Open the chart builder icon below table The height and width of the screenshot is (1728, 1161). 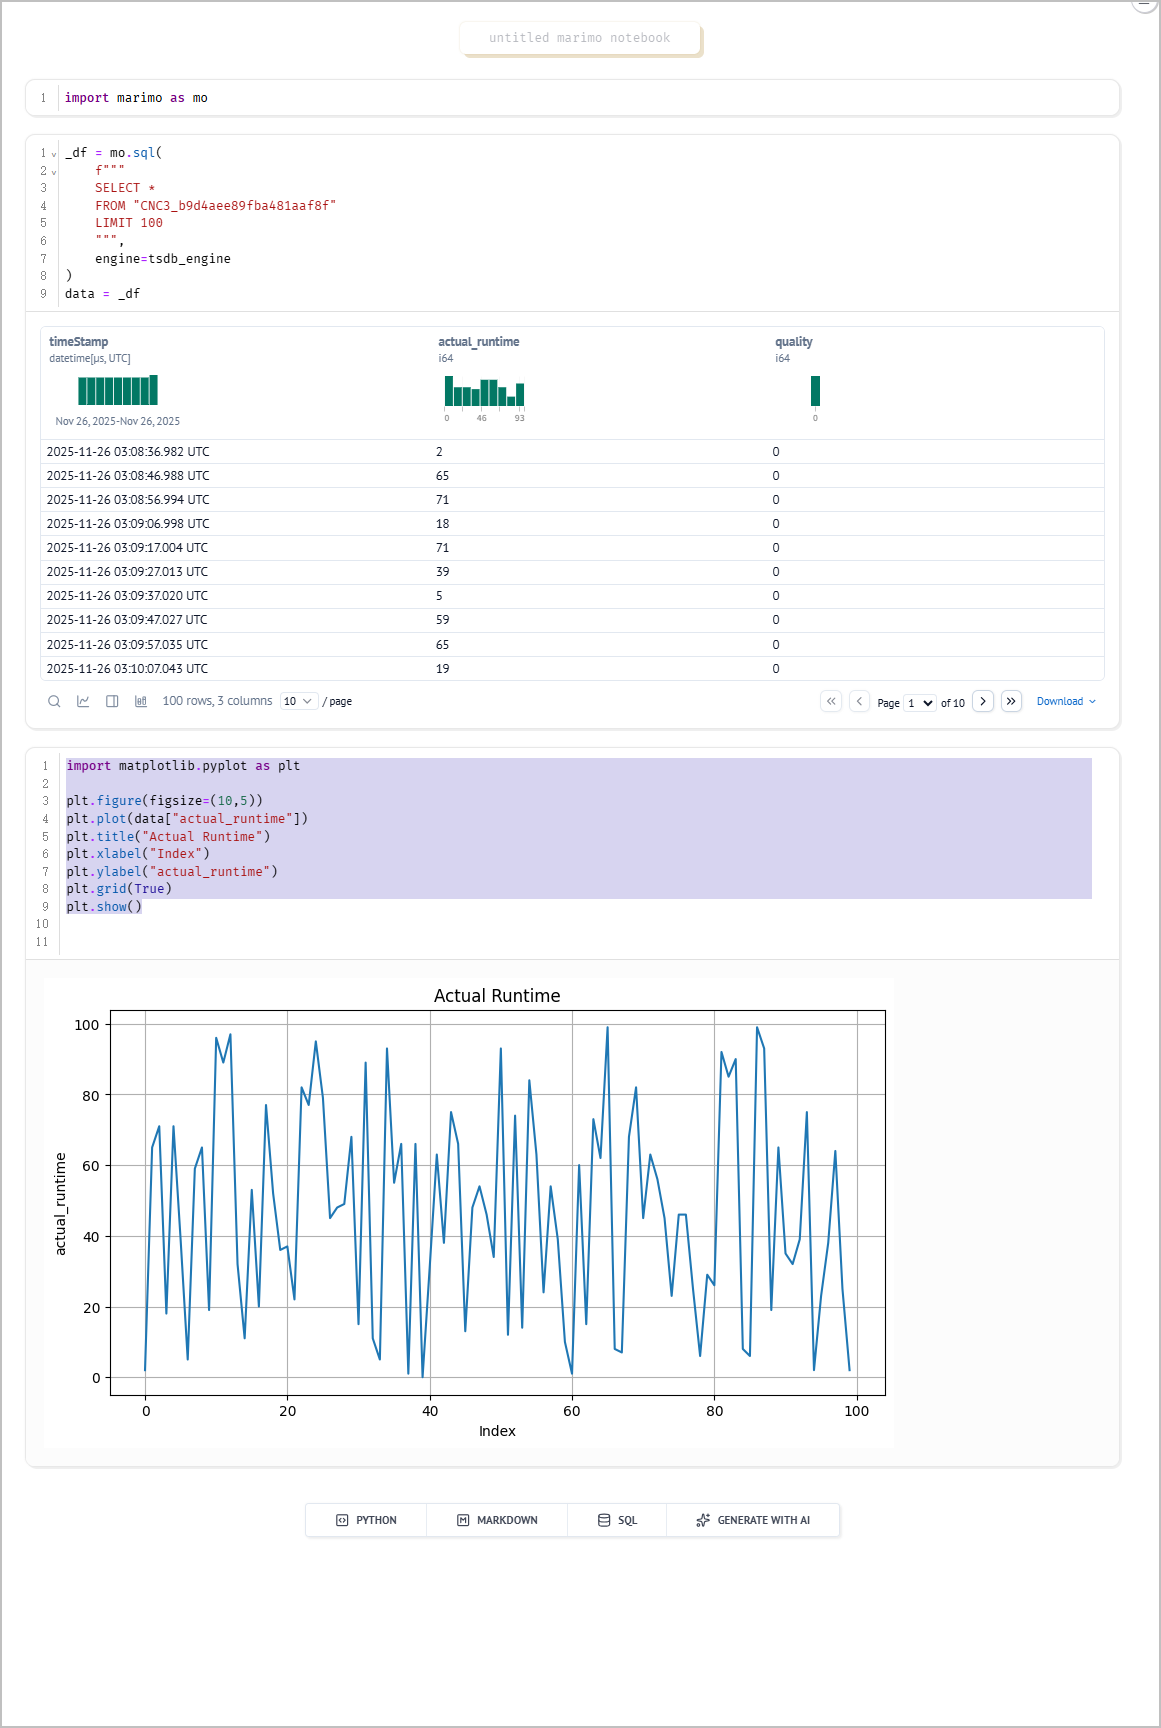pyautogui.click(x=83, y=701)
